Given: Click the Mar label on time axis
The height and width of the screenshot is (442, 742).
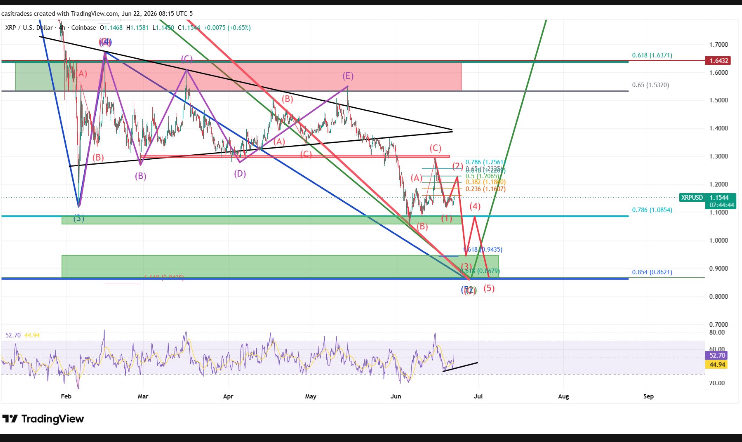Looking at the screenshot, I should [x=142, y=397].
